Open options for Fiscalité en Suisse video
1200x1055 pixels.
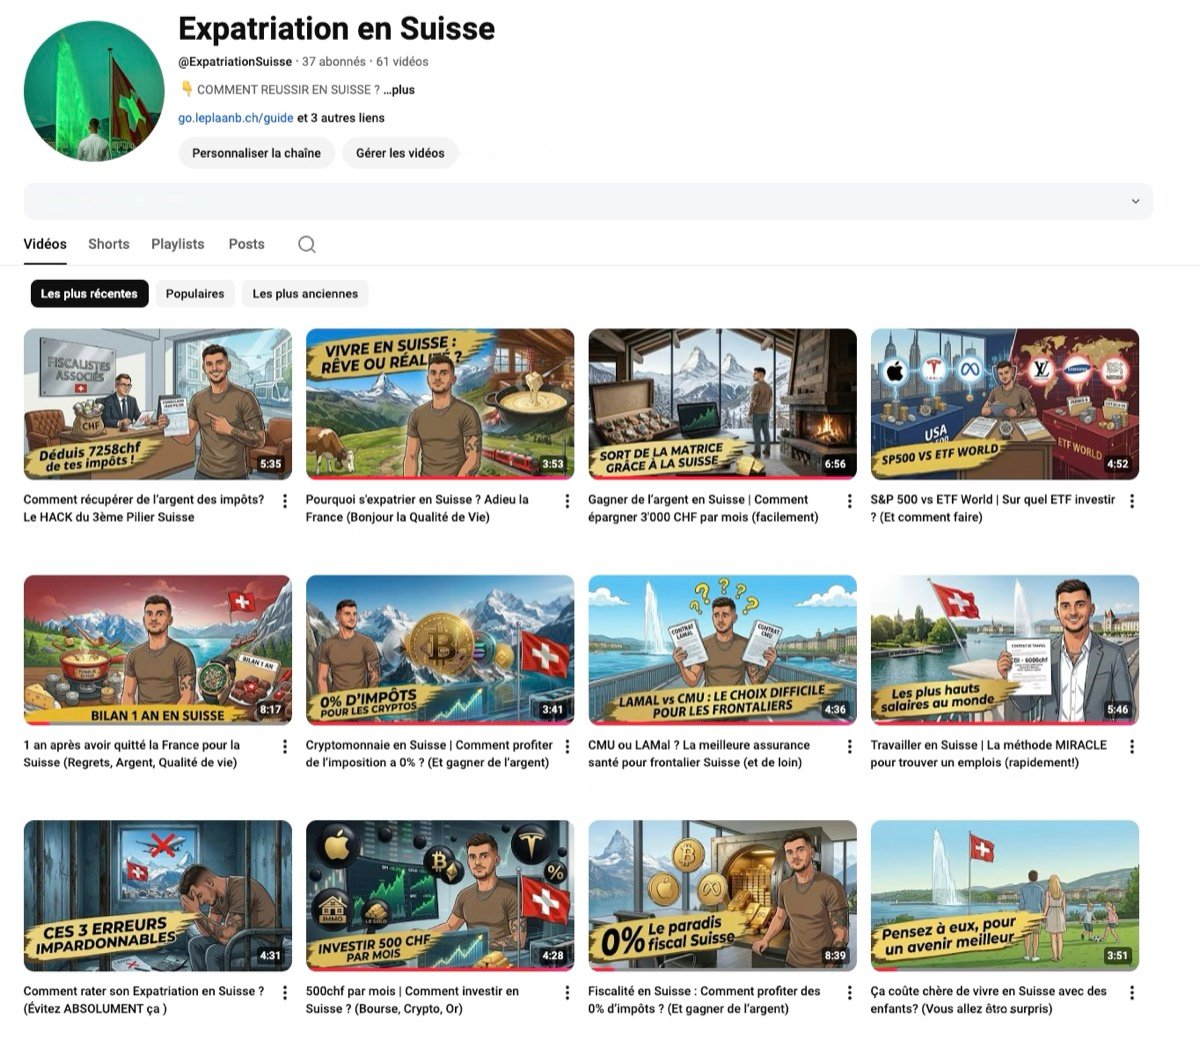(x=850, y=993)
